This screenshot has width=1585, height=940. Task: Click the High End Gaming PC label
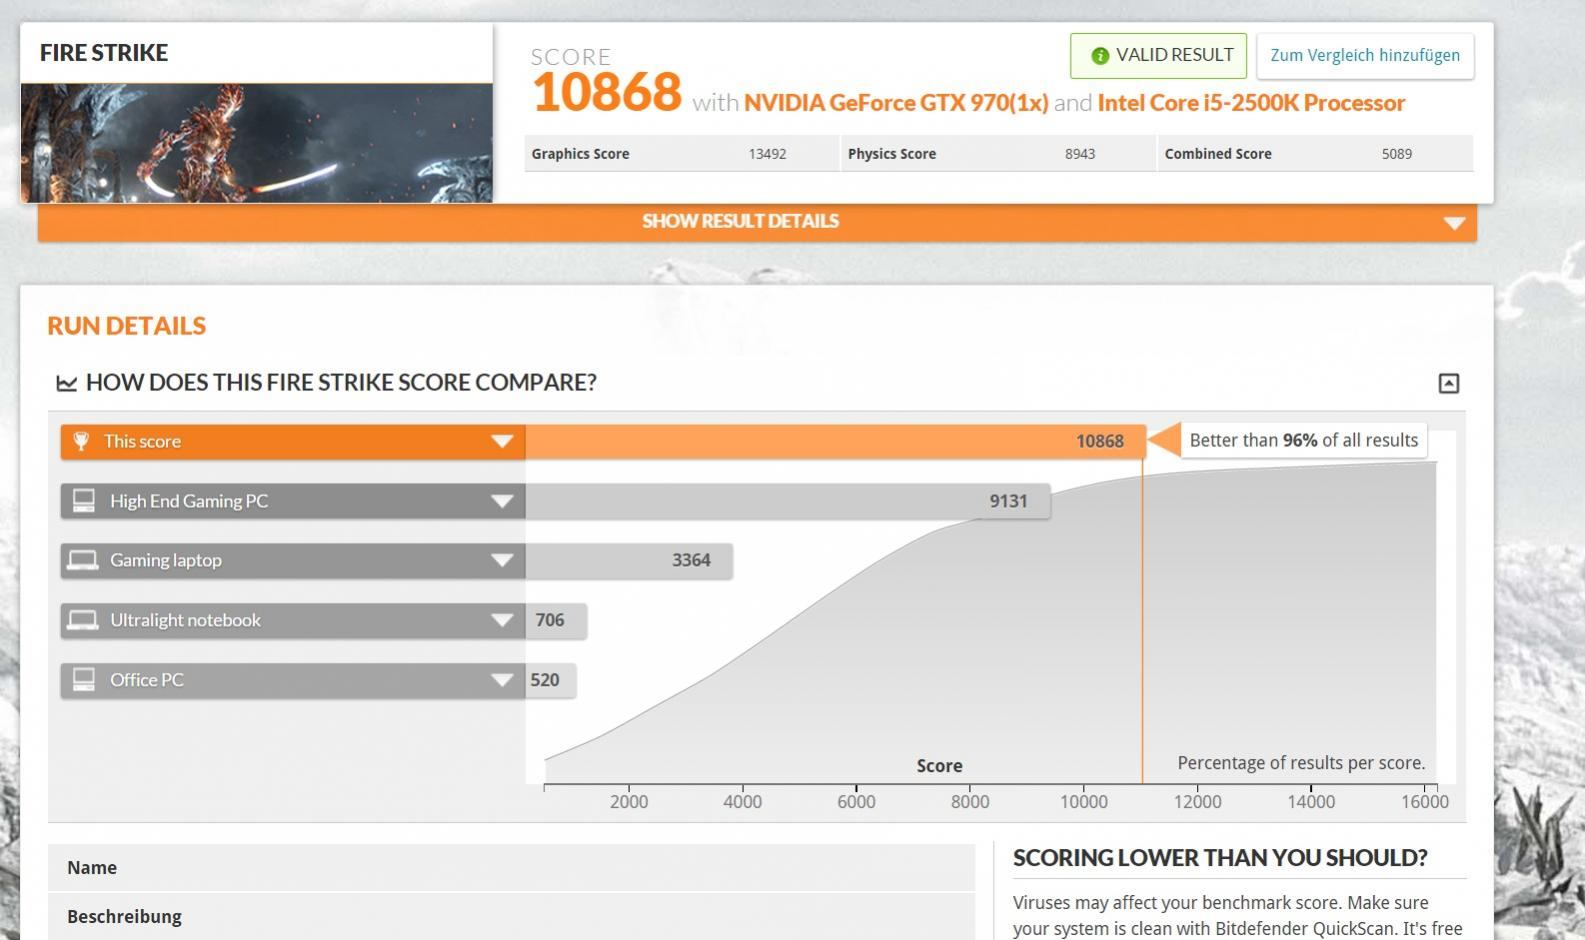[x=189, y=501]
